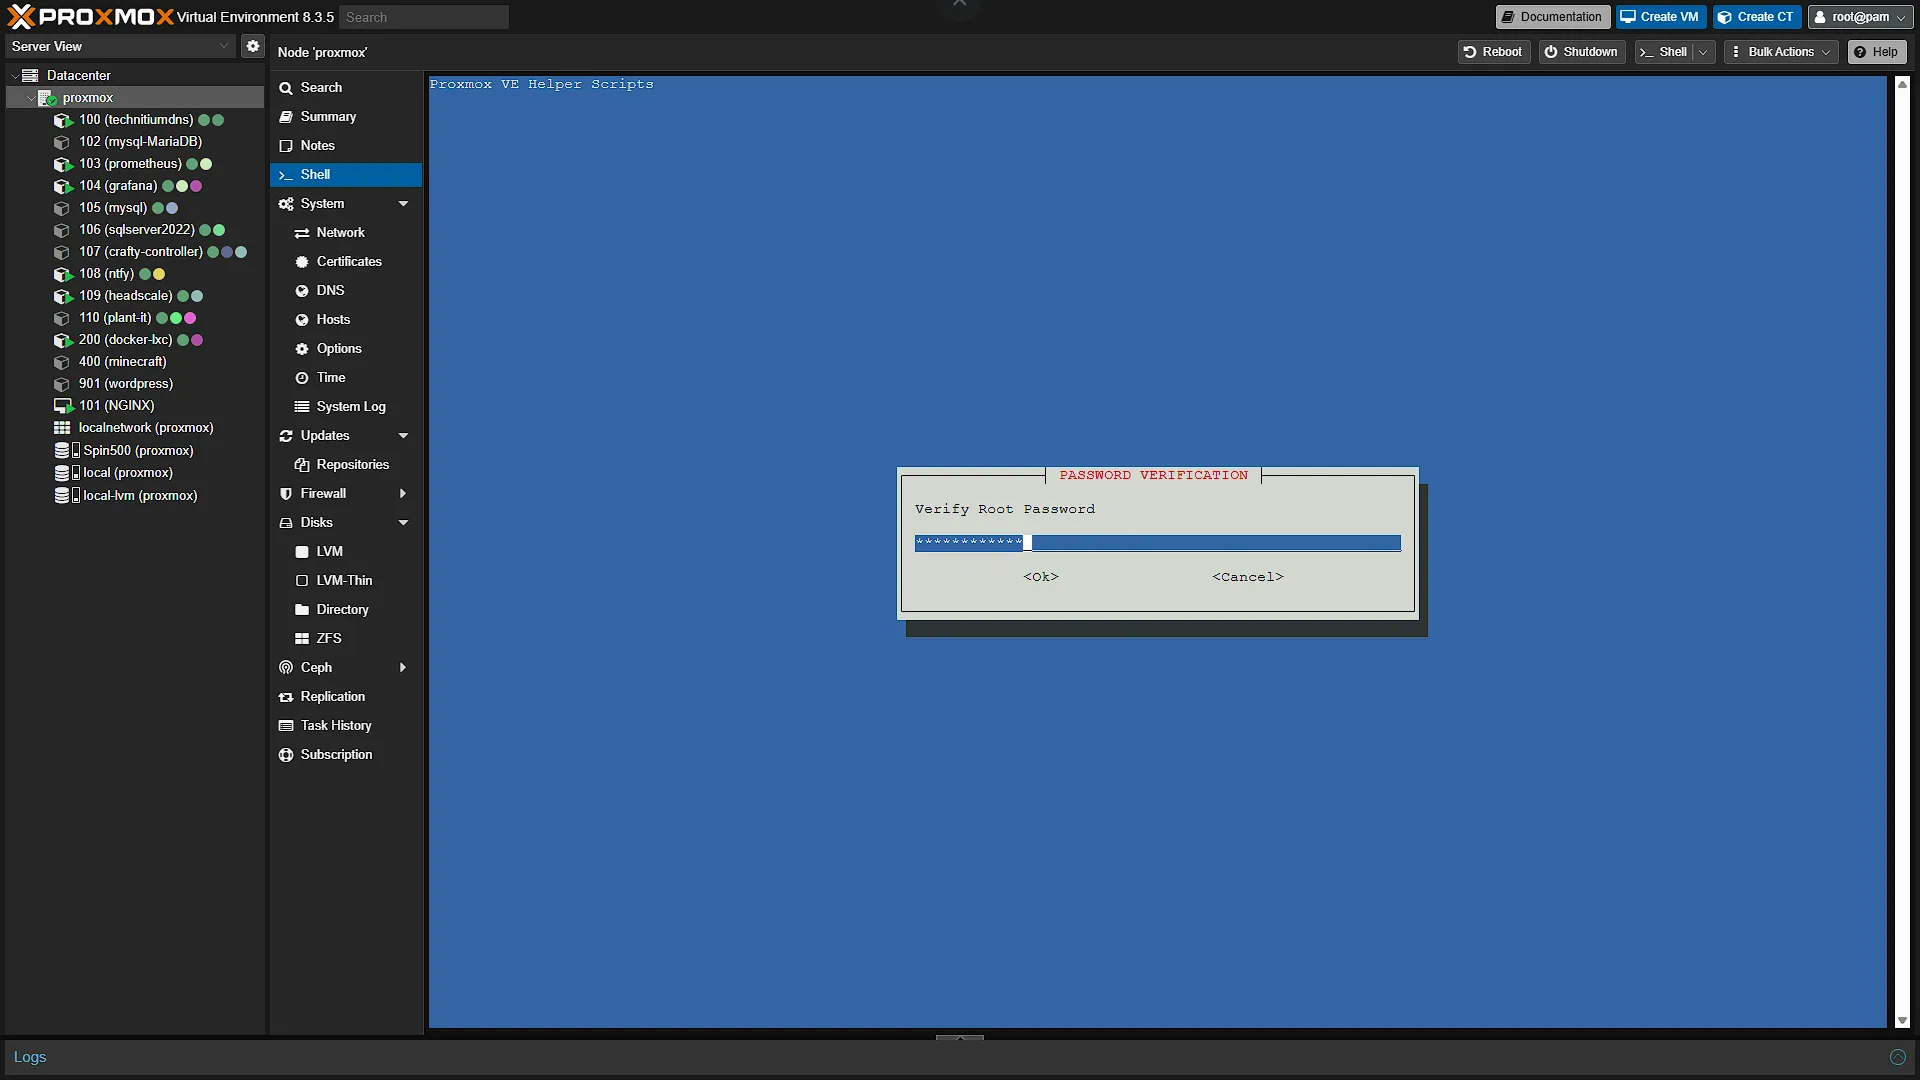Expand the Ceph submenu arrow
Screen dimensions: 1920x1080
click(x=403, y=668)
